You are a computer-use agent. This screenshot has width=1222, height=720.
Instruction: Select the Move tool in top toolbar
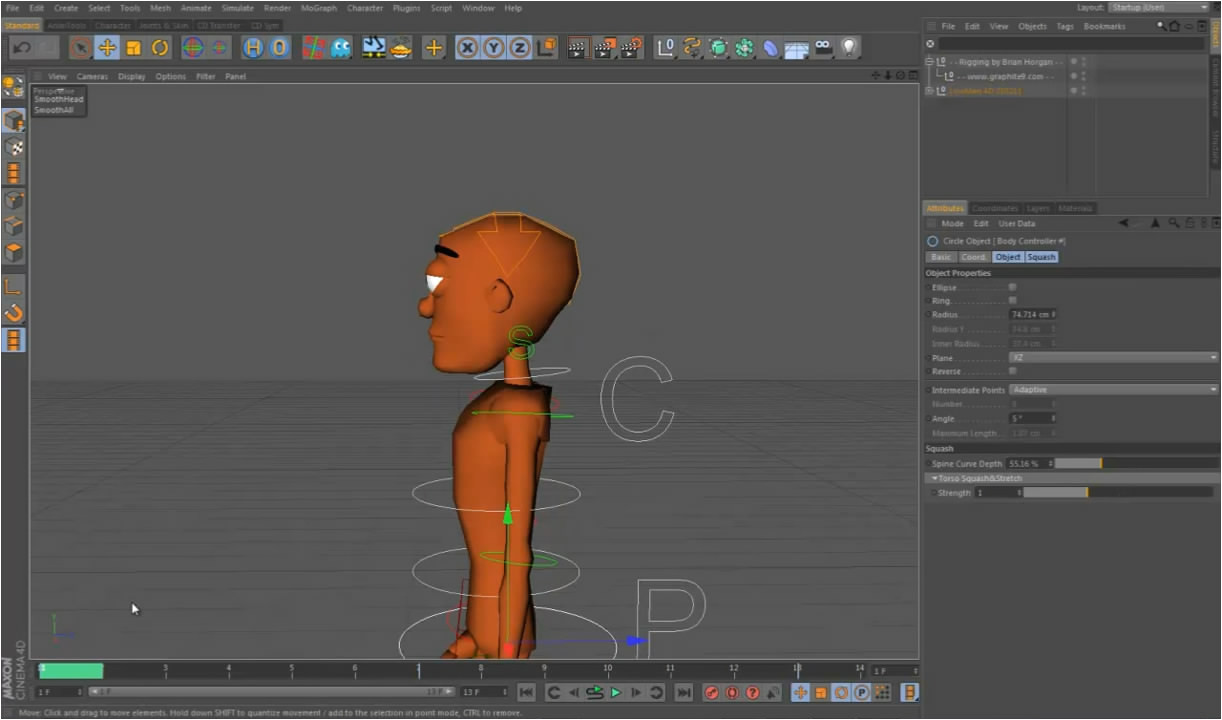(x=107, y=47)
